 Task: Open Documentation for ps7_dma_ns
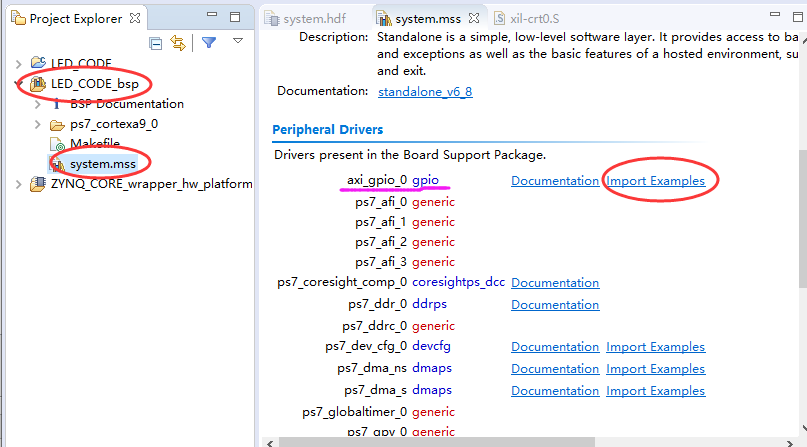[x=555, y=369]
